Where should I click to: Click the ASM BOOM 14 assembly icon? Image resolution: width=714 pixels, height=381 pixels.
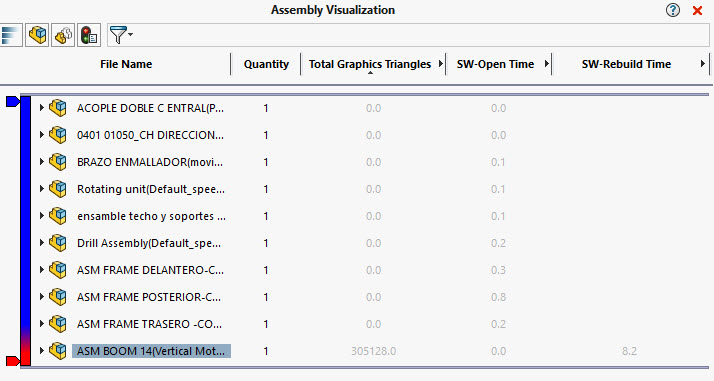[x=58, y=351]
